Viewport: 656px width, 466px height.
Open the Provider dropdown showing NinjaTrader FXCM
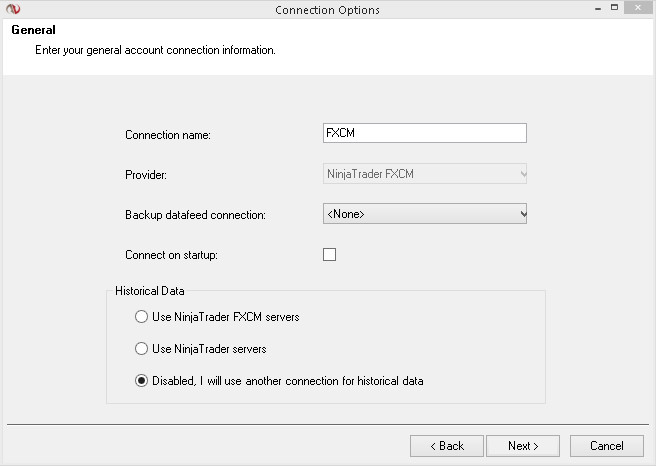(424, 174)
